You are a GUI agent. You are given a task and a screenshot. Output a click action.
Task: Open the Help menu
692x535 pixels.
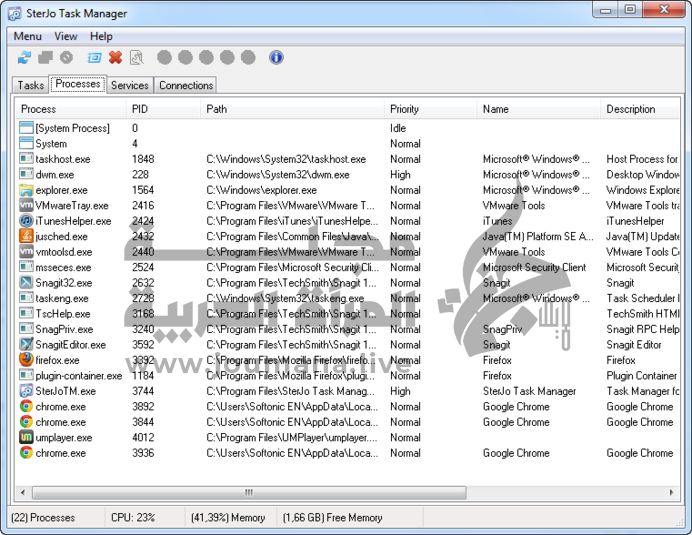pyautogui.click(x=101, y=36)
